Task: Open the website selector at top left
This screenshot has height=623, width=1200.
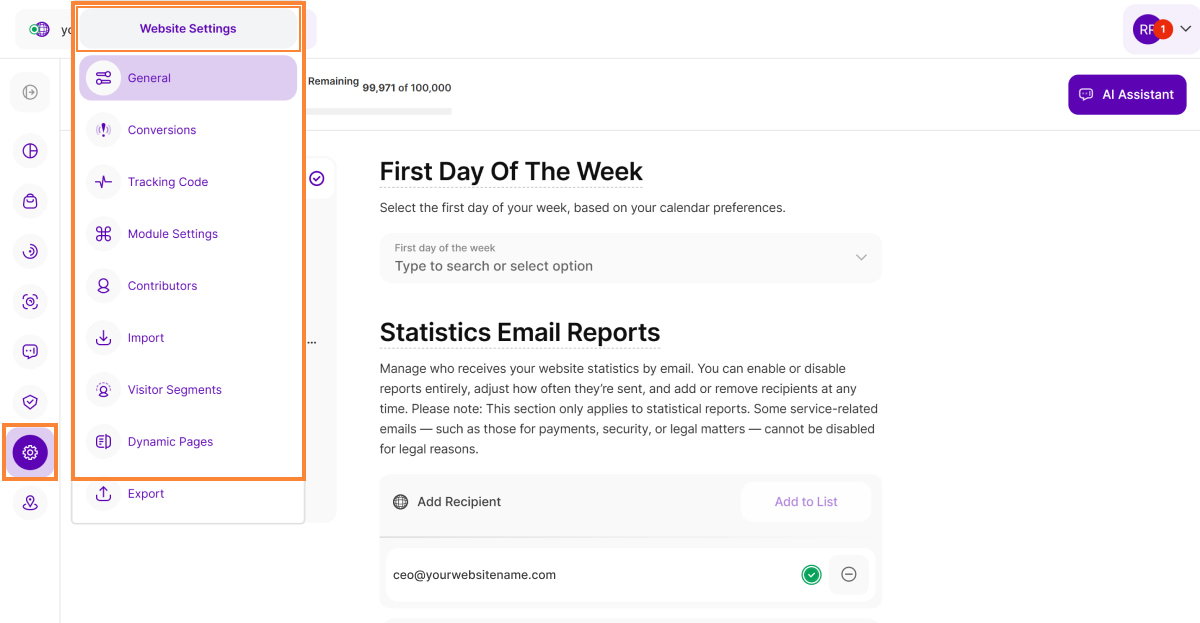Action: (x=45, y=30)
